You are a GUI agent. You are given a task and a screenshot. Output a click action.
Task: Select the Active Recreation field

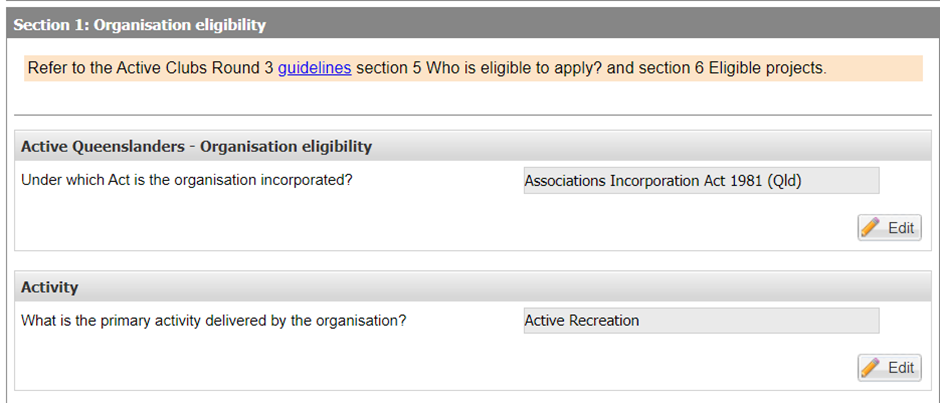pos(701,321)
